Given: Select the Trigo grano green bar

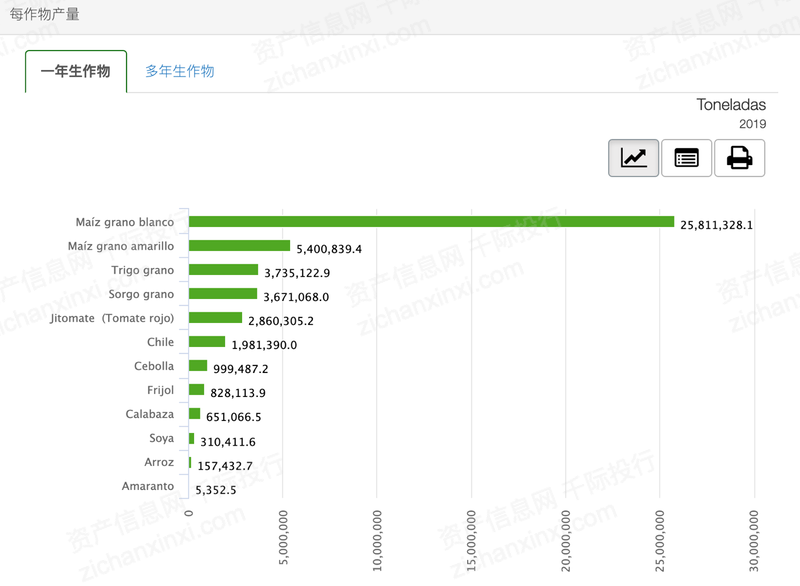Looking at the screenshot, I should coord(223,269).
